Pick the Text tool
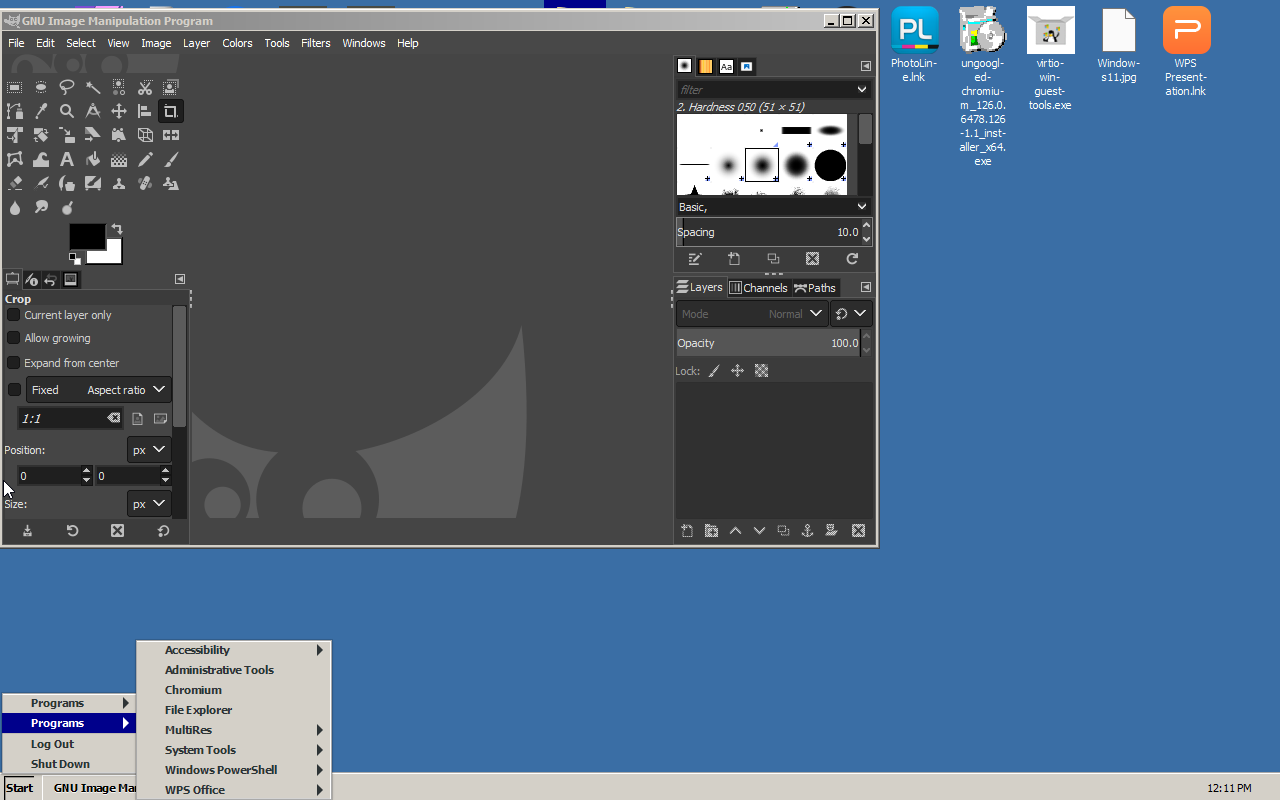The width and height of the screenshot is (1280, 800). click(67, 159)
